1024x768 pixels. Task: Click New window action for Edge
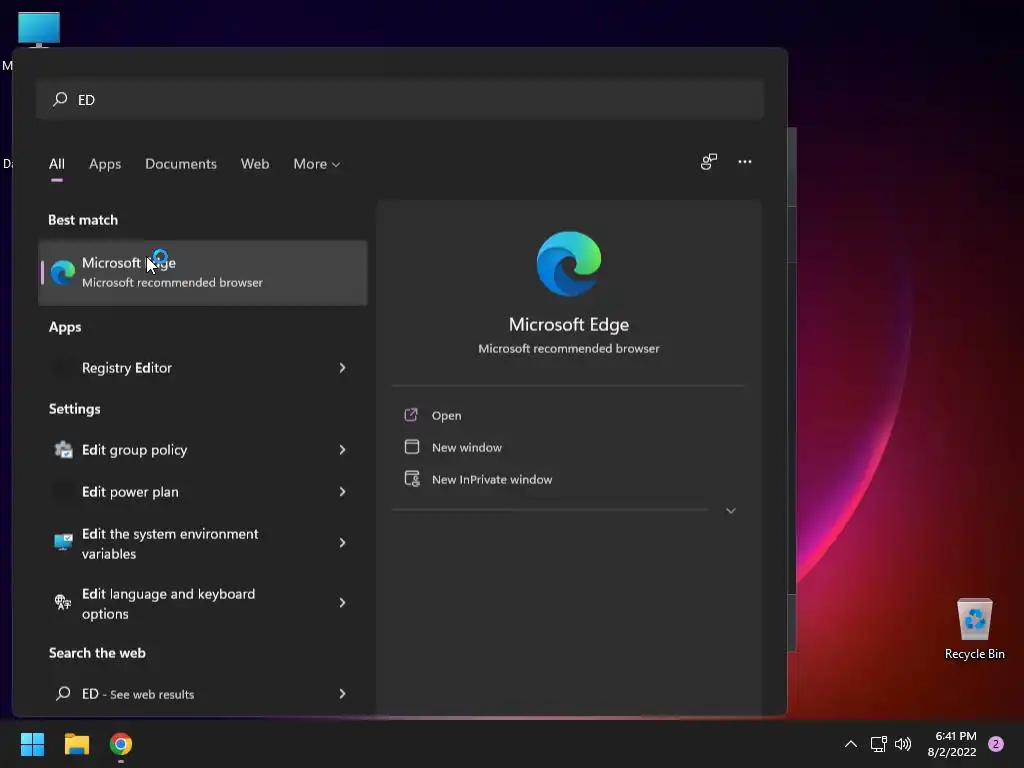coord(467,447)
